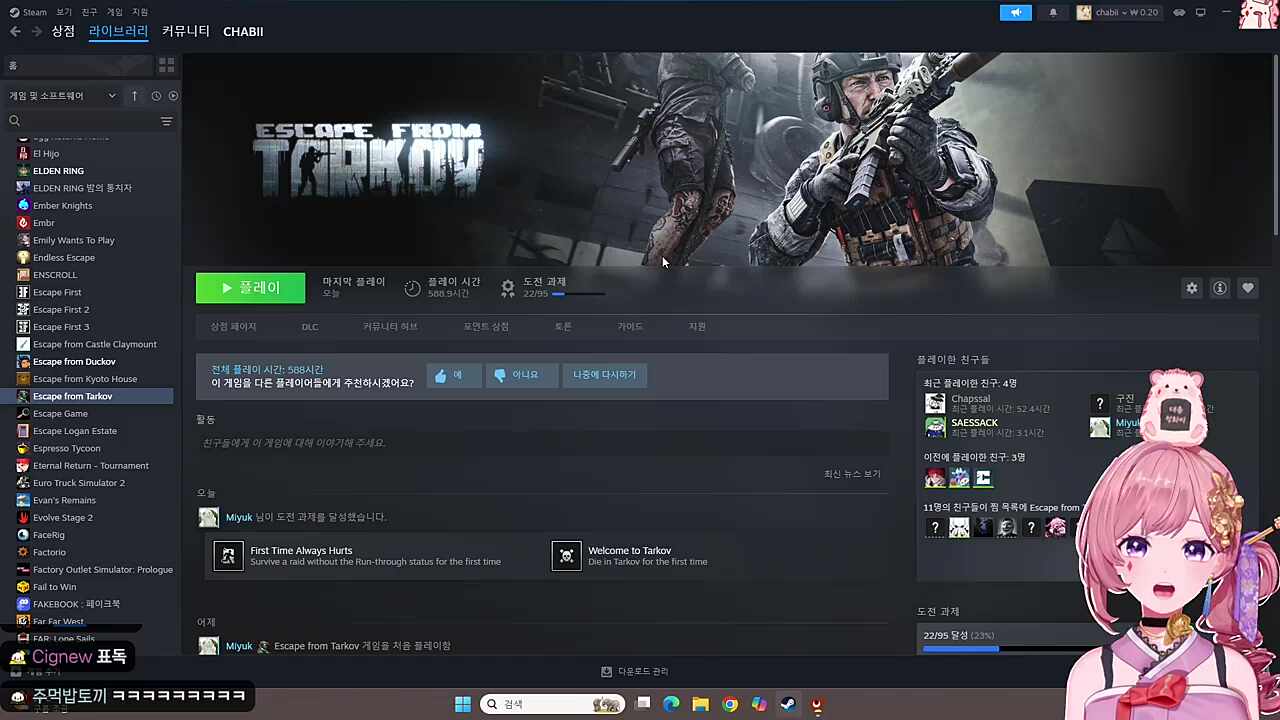Open the 토론 tab
The width and height of the screenshot is (1280, 720).
click(563, 327)
